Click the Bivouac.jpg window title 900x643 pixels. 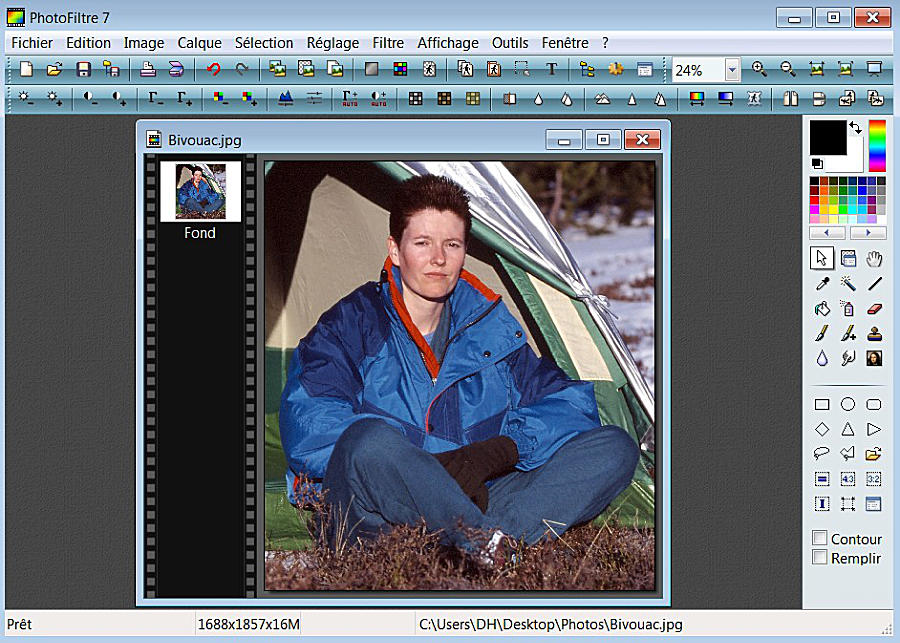(x=205, y=140)
